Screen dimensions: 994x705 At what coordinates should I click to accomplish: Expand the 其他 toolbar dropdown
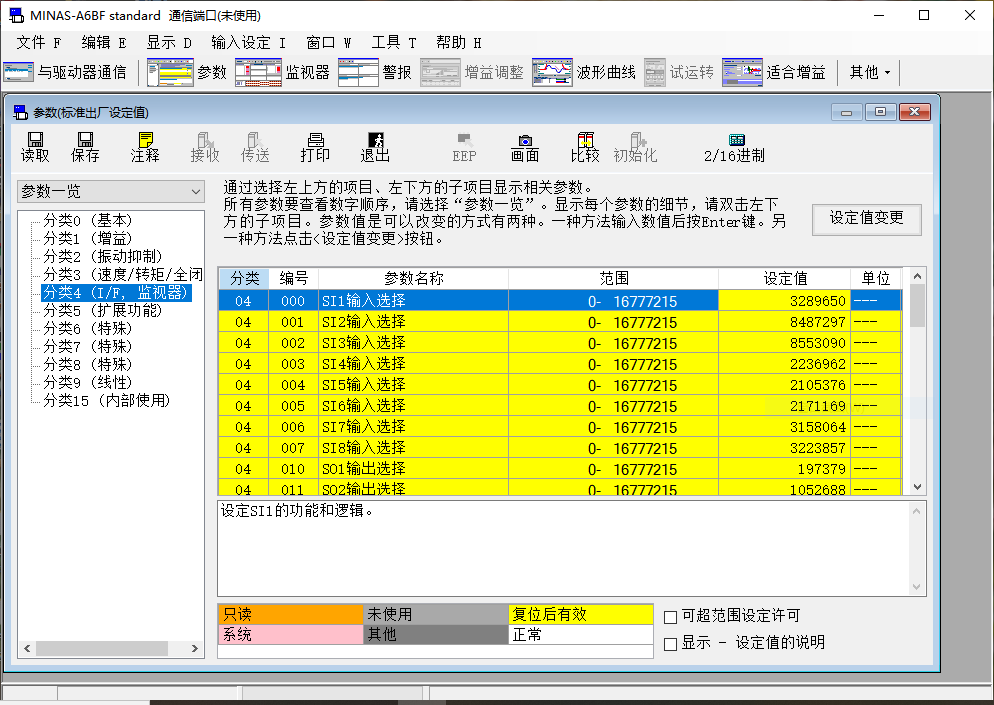pyautogui.click(x=869, y=72)
